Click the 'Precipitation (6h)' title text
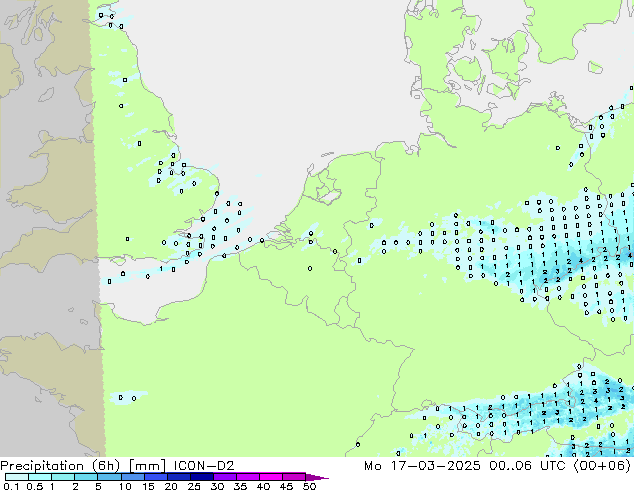Viewport: 634px width, 490px height. point(60,466)
